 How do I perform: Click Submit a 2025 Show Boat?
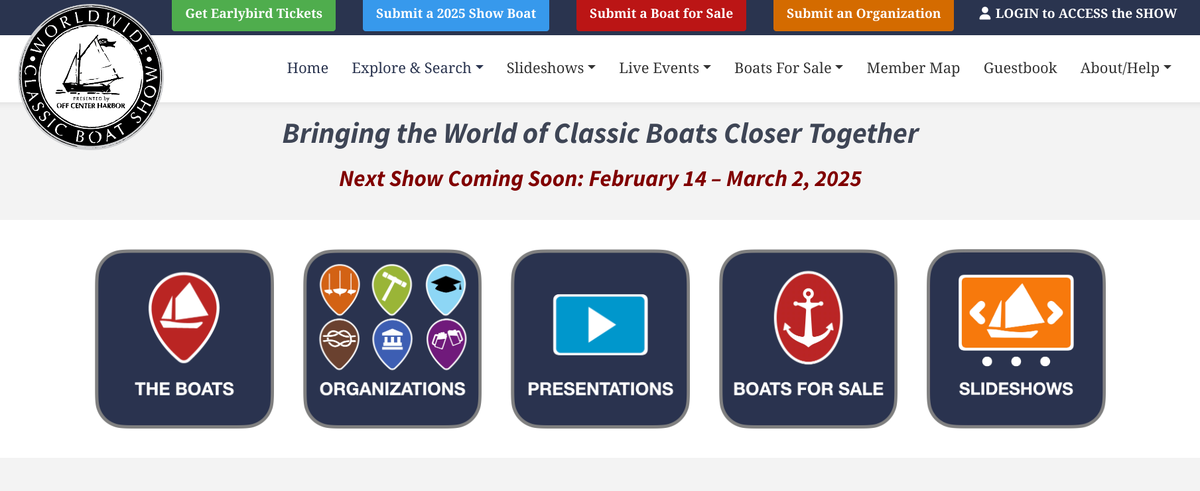click(456, 14)
